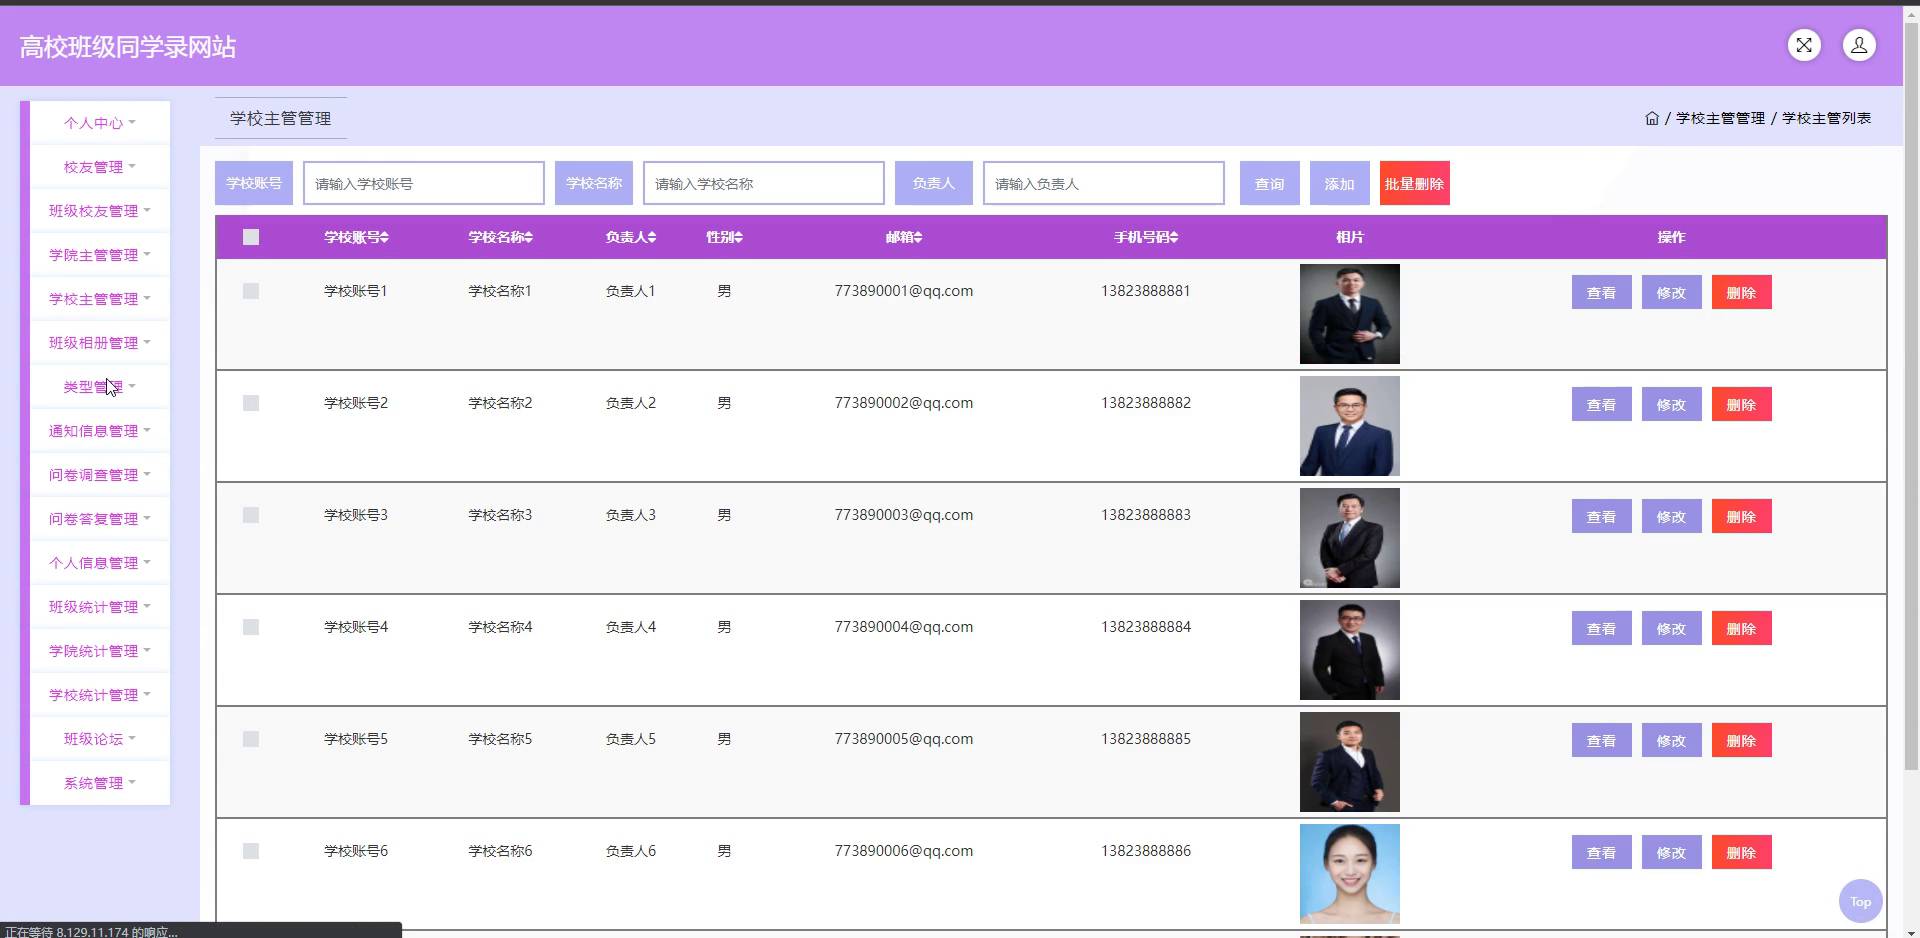Check the row checkbox for 学校账号1
The height and width of the screenshot is (938, 1920).
[x=251, y=291]
